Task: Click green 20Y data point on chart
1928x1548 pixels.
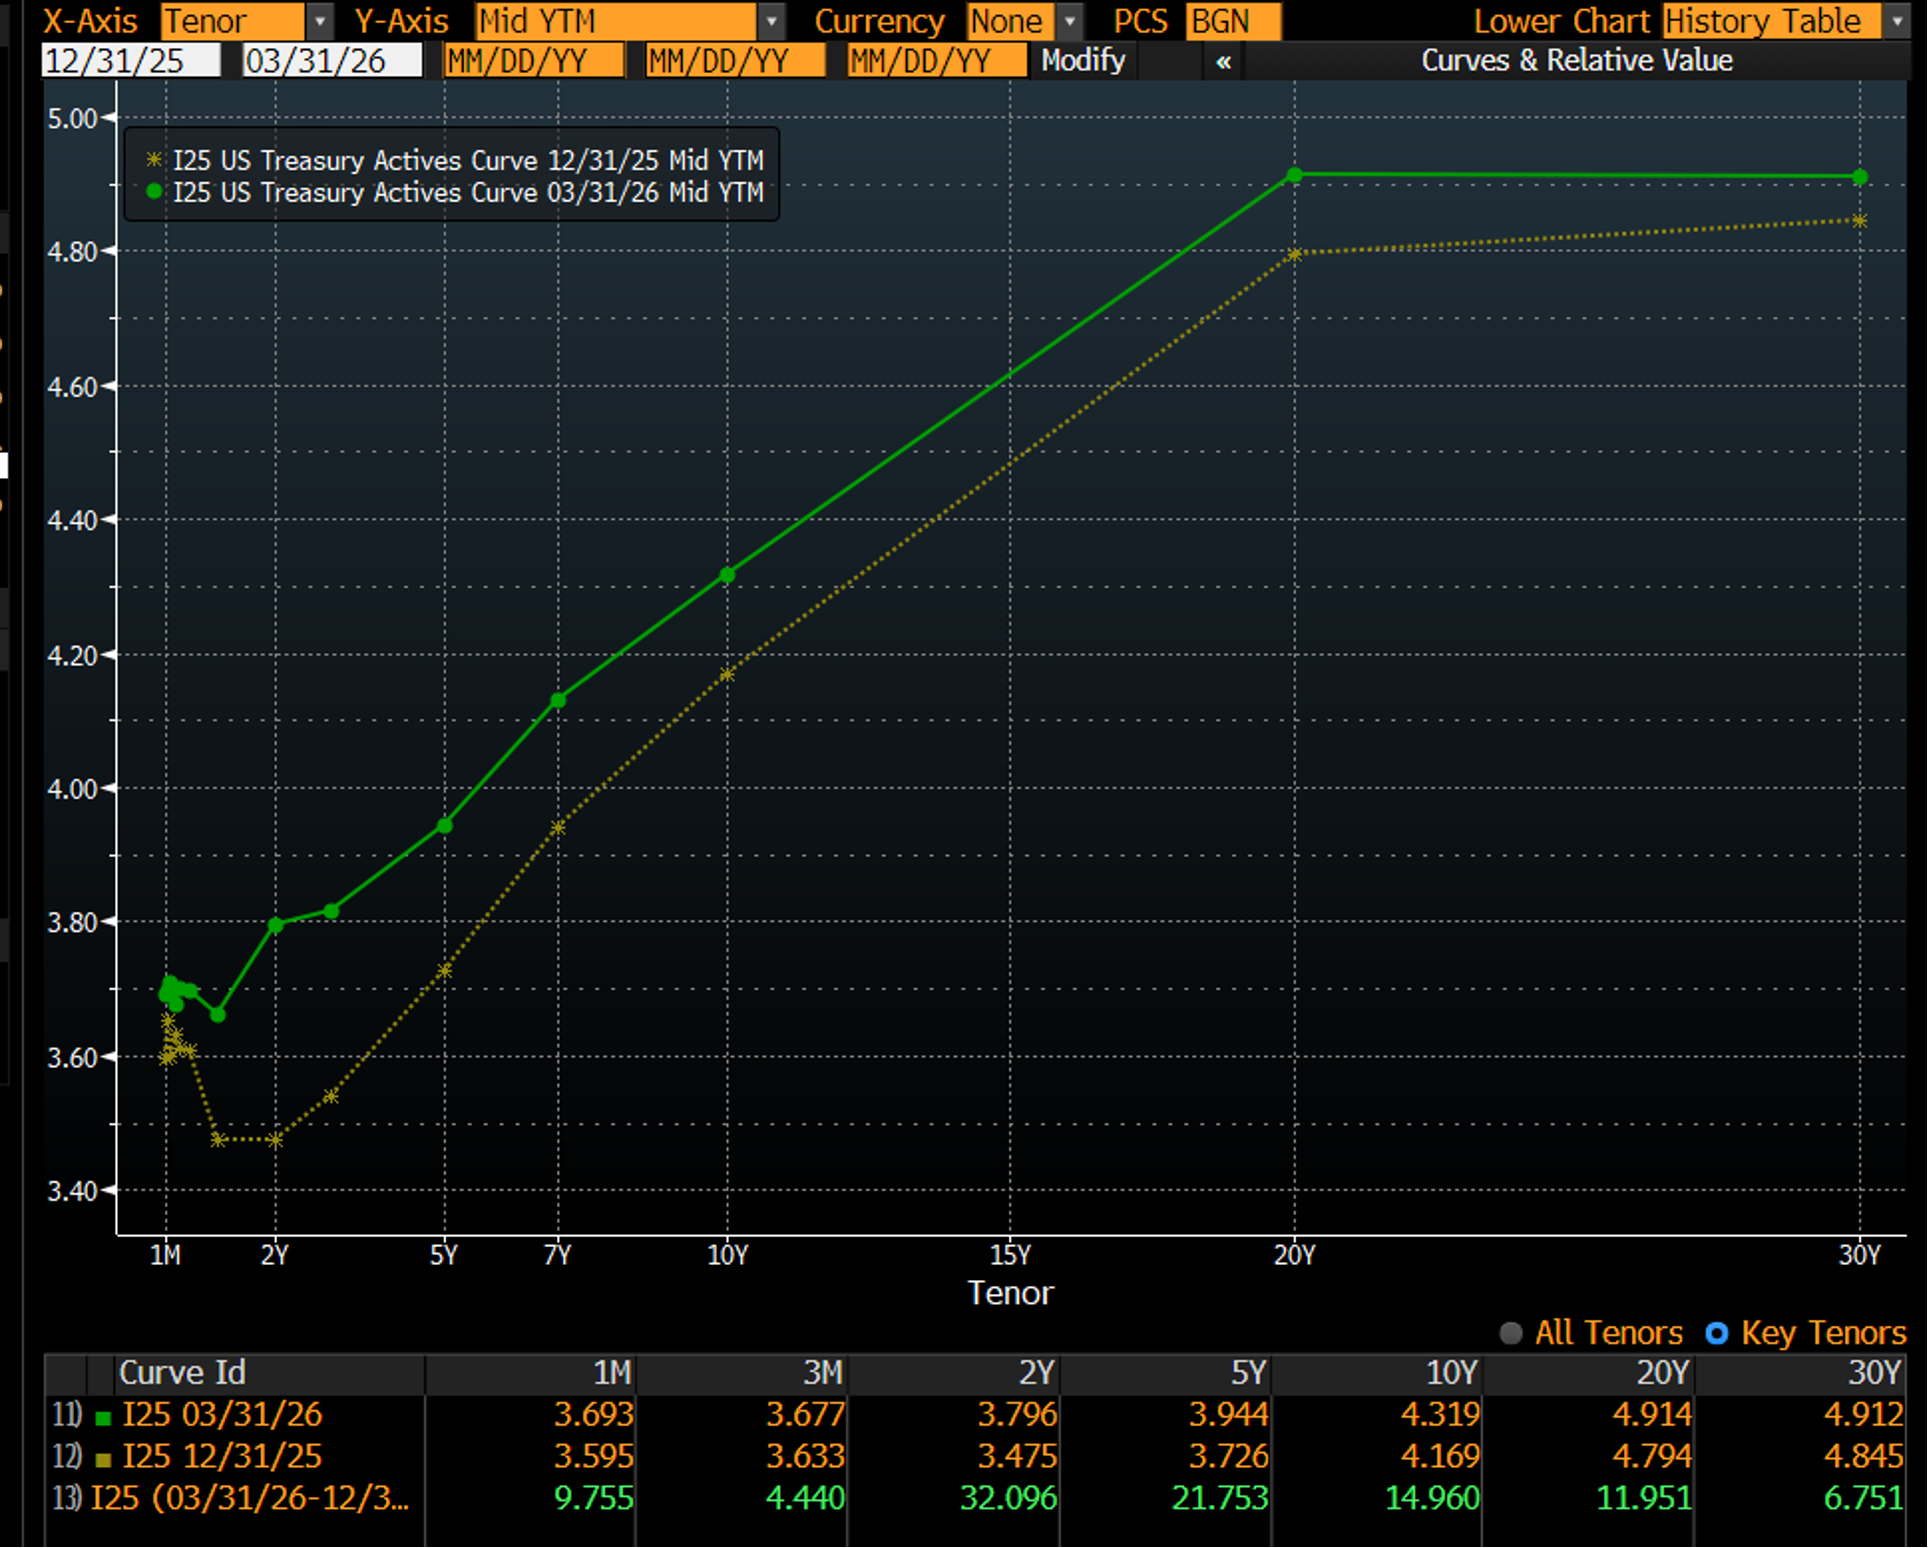Action: pos(1294,175)
